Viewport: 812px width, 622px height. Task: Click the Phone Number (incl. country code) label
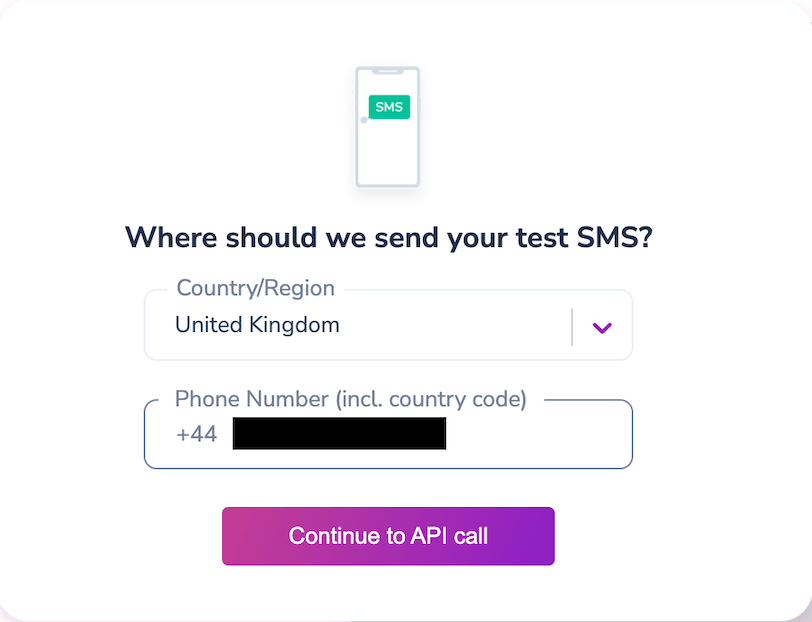(x=351, y=399)
